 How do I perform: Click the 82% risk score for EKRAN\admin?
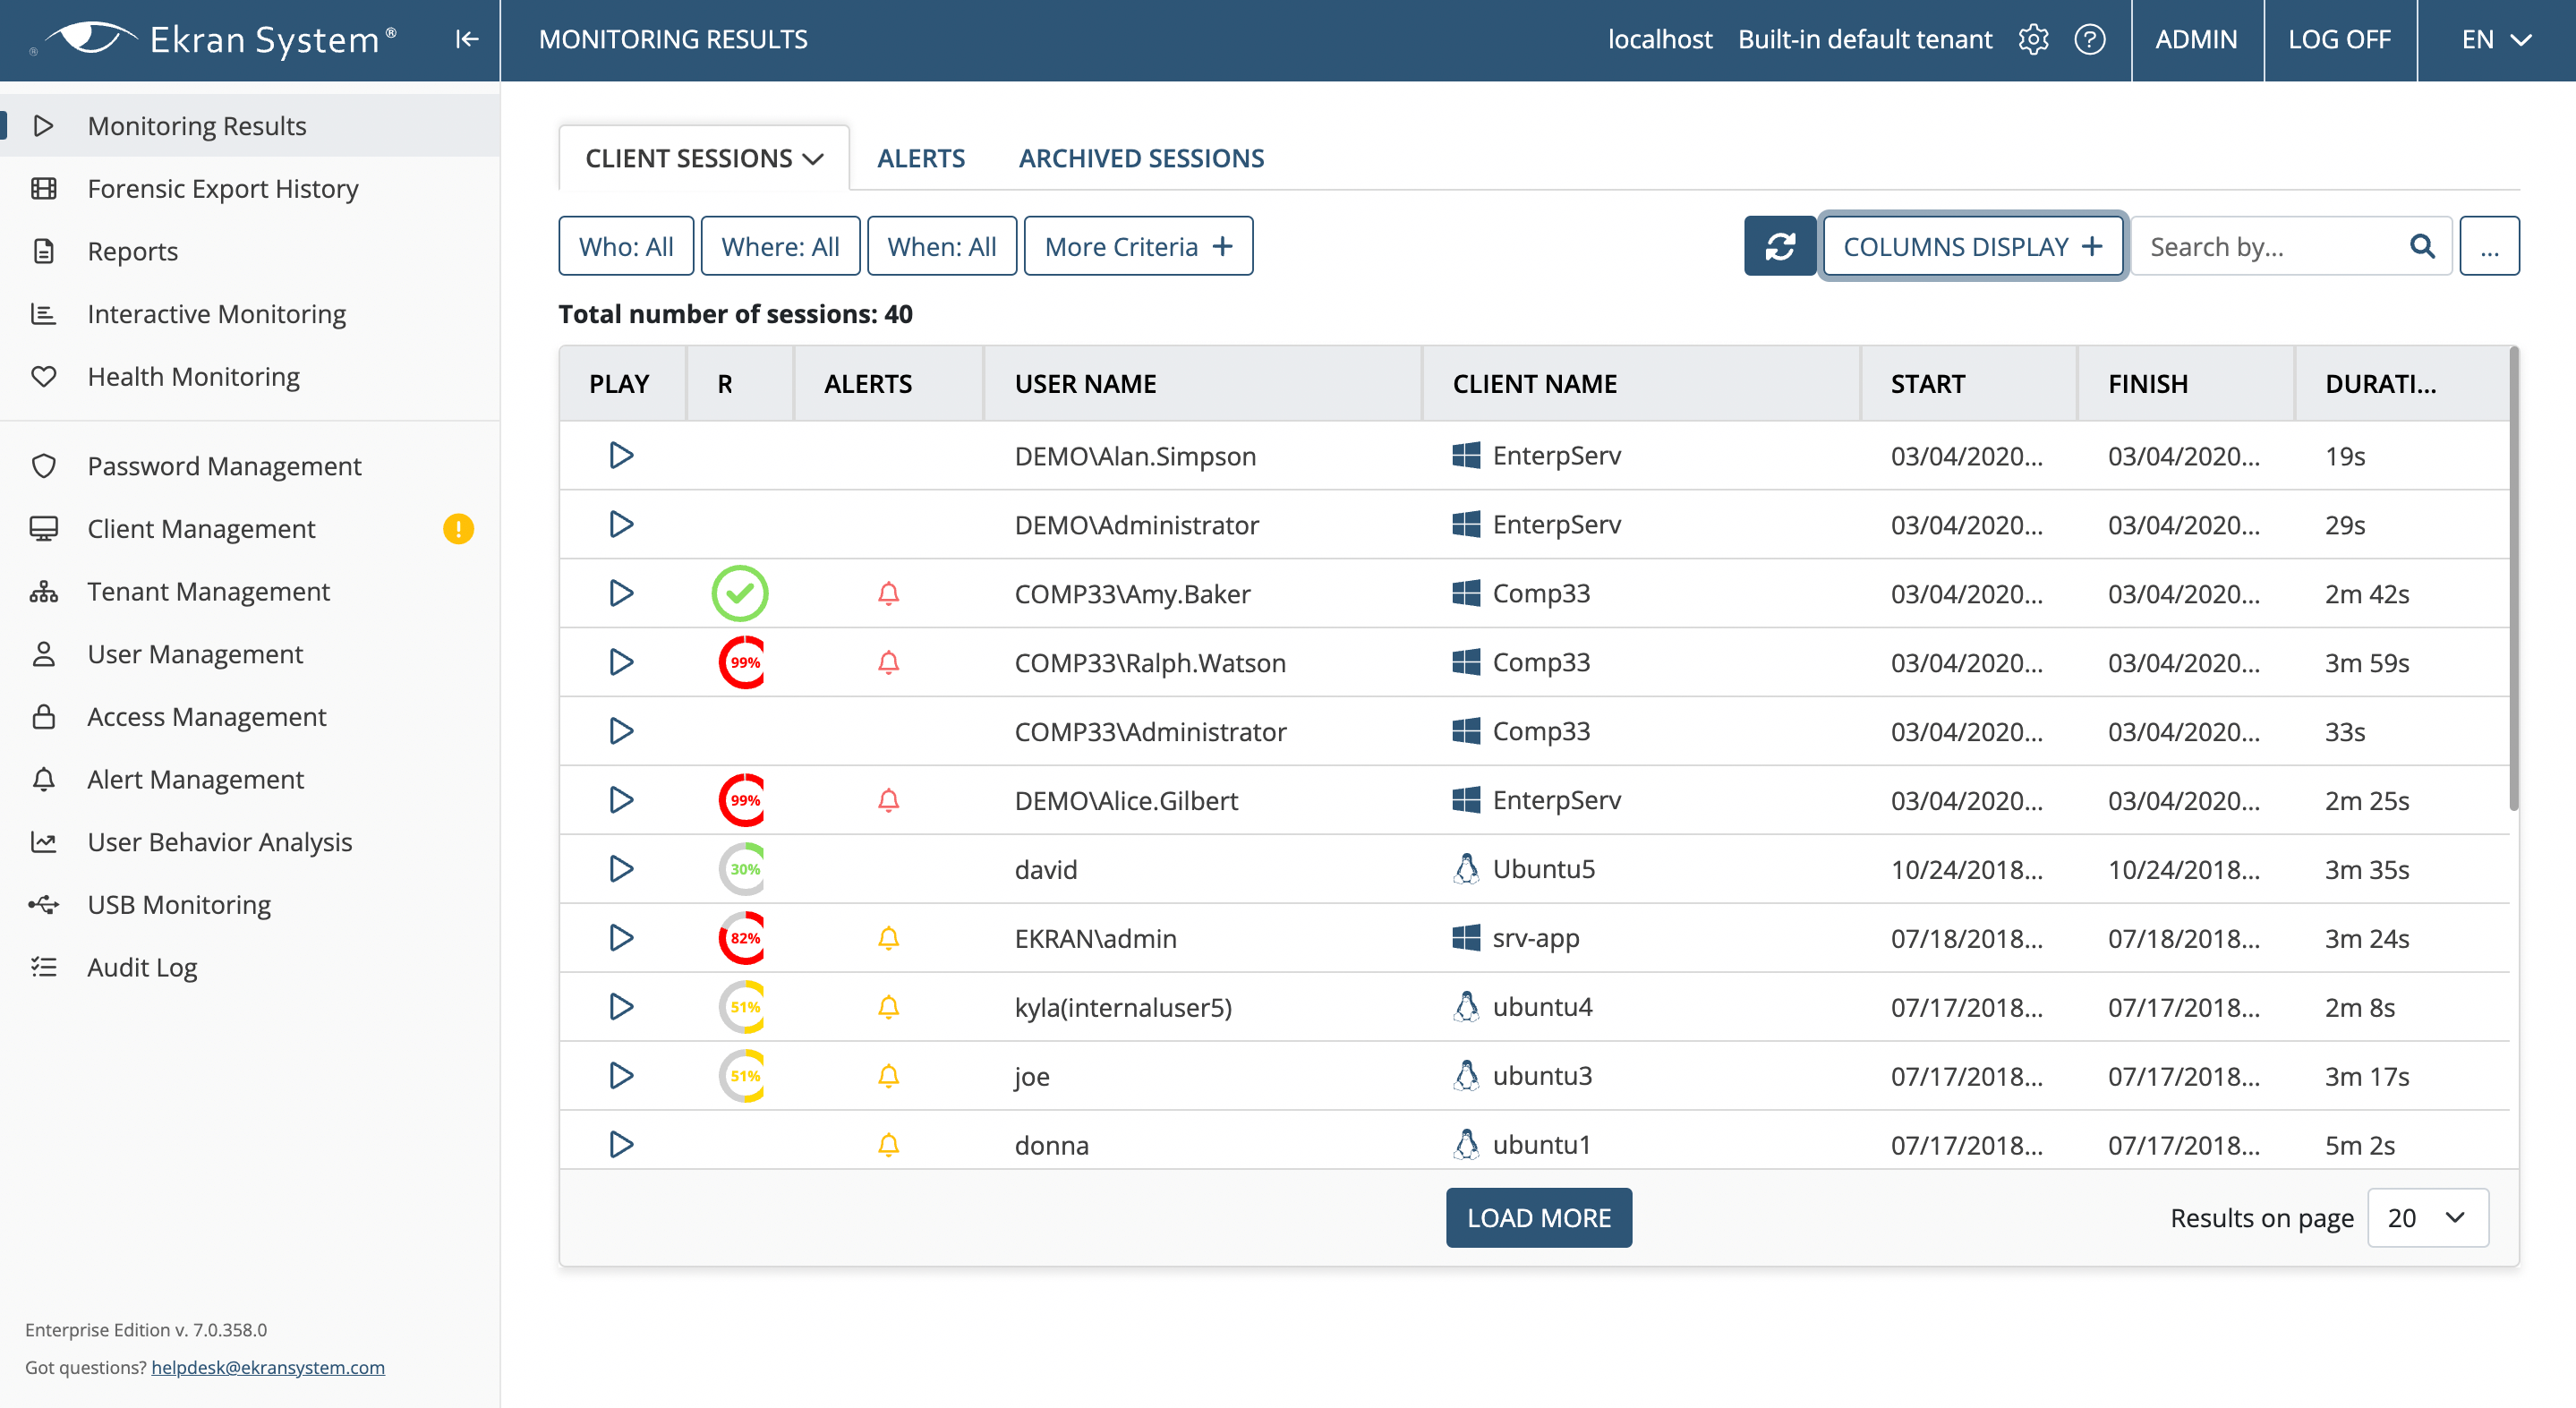(x=742, y=939)
